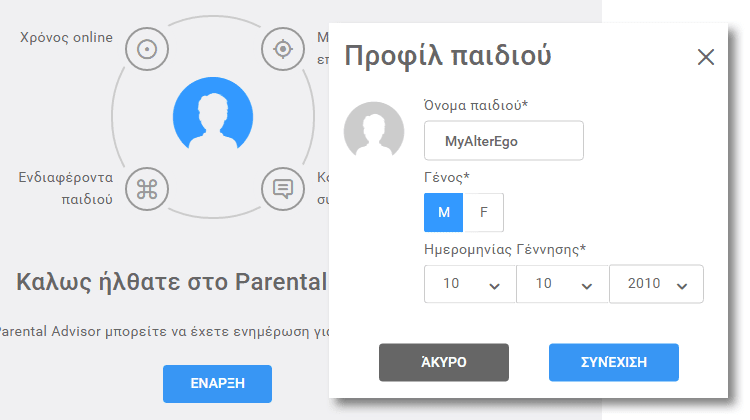Click the location target circular icon
This screenshot has width=750, height=420.
(x=283, y=49)
